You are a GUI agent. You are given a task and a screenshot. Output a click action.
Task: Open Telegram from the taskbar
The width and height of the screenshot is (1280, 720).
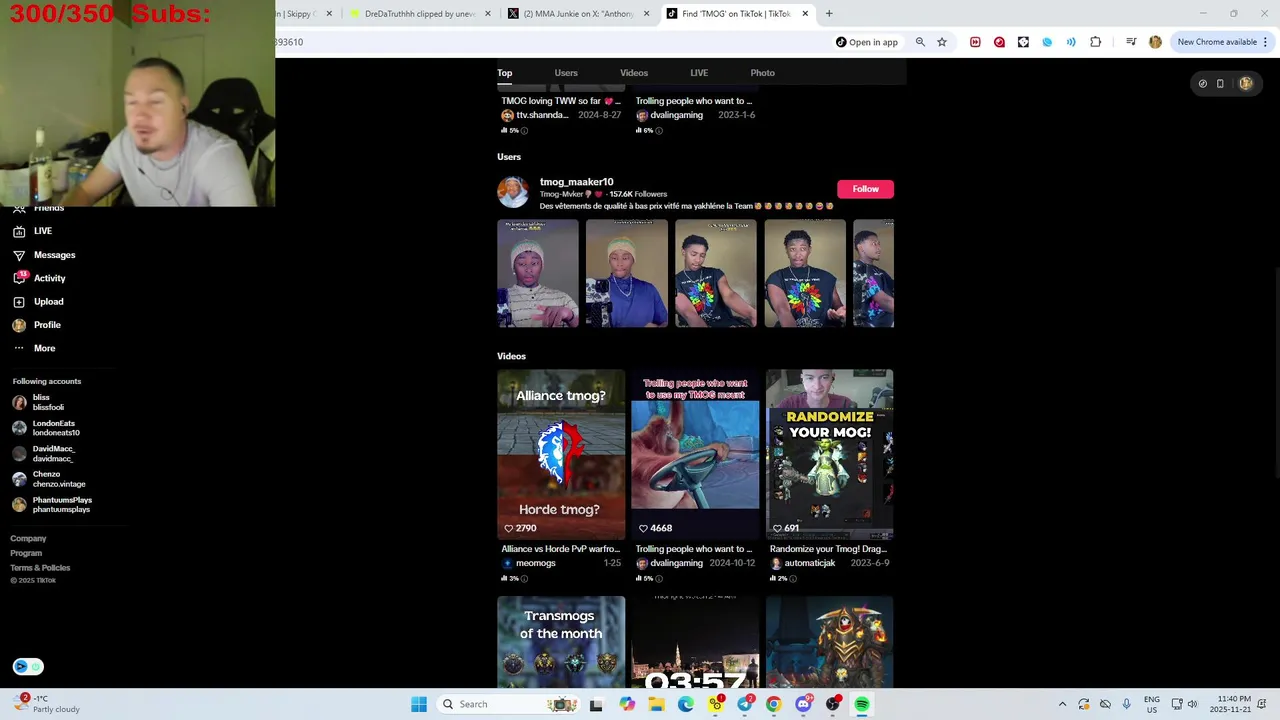pyautogui.click(x=745, y=704)
